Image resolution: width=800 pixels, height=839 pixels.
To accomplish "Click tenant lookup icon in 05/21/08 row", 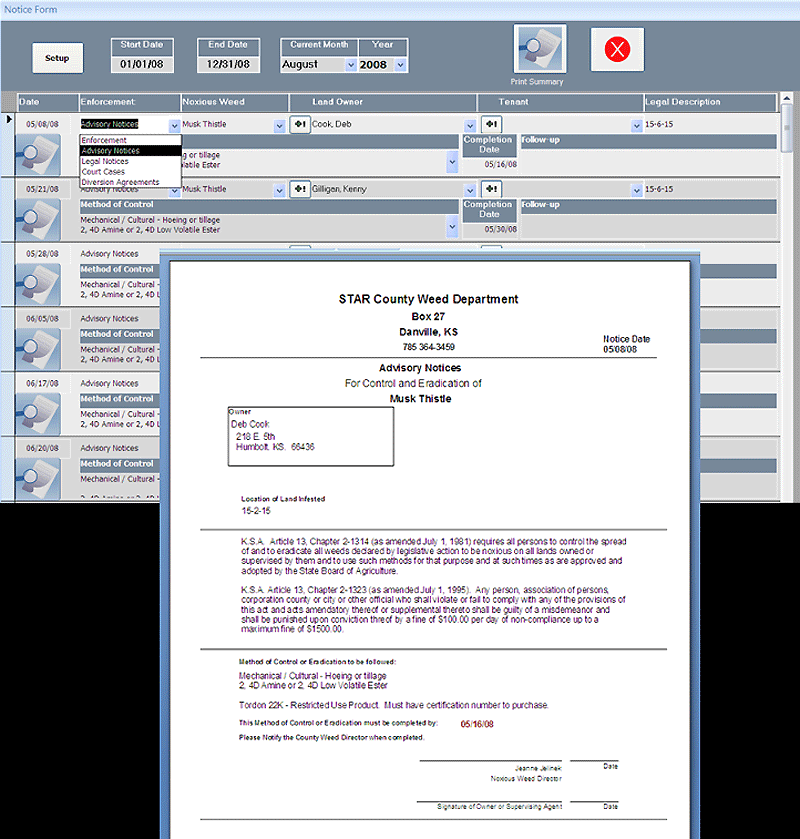I will 491,189.
